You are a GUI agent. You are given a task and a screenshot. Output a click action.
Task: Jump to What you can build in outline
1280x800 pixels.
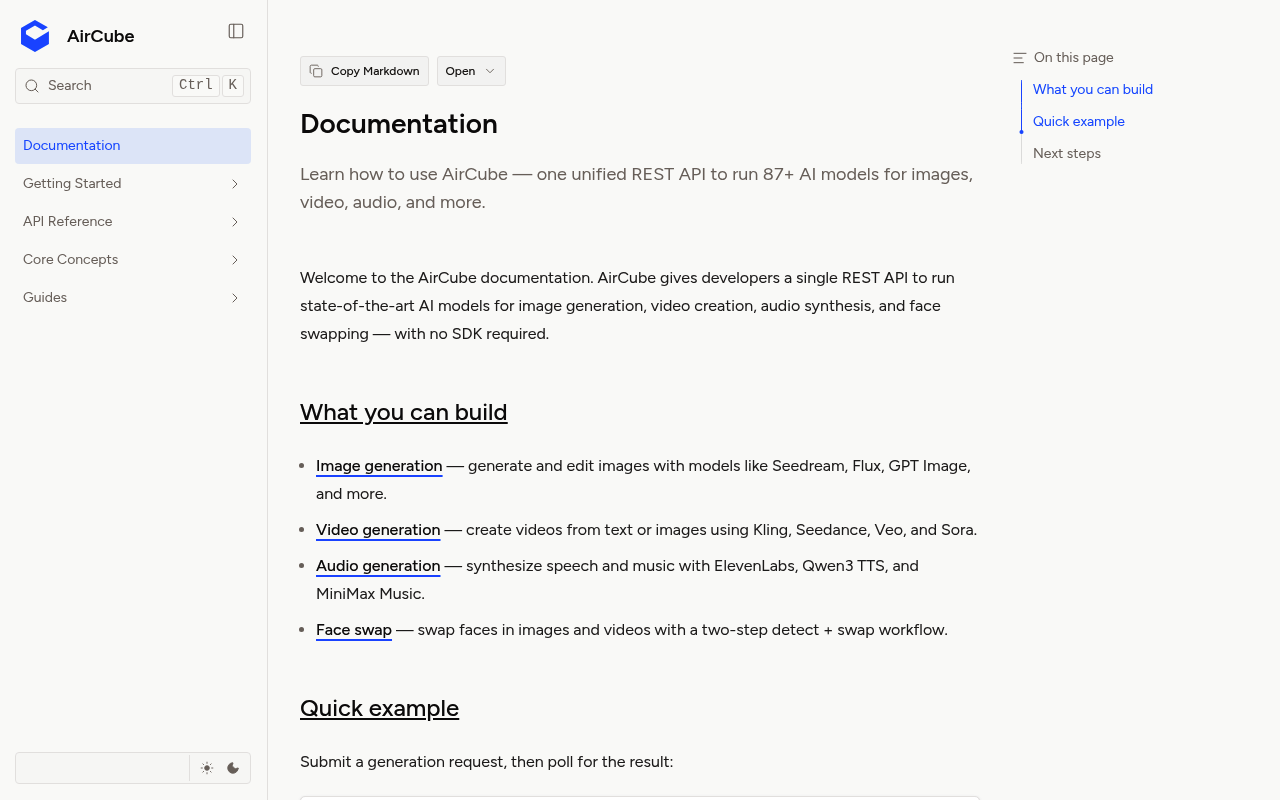click(1093, 90)
